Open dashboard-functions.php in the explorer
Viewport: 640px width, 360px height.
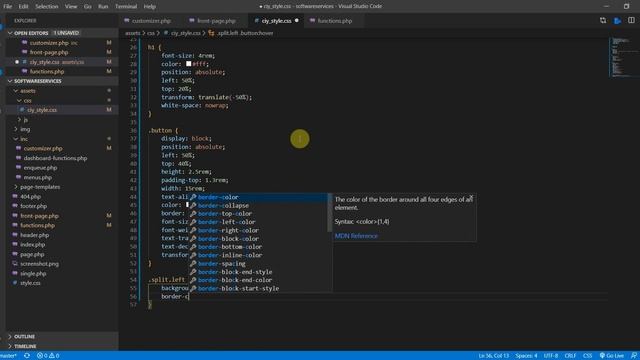tap(55, 158)
